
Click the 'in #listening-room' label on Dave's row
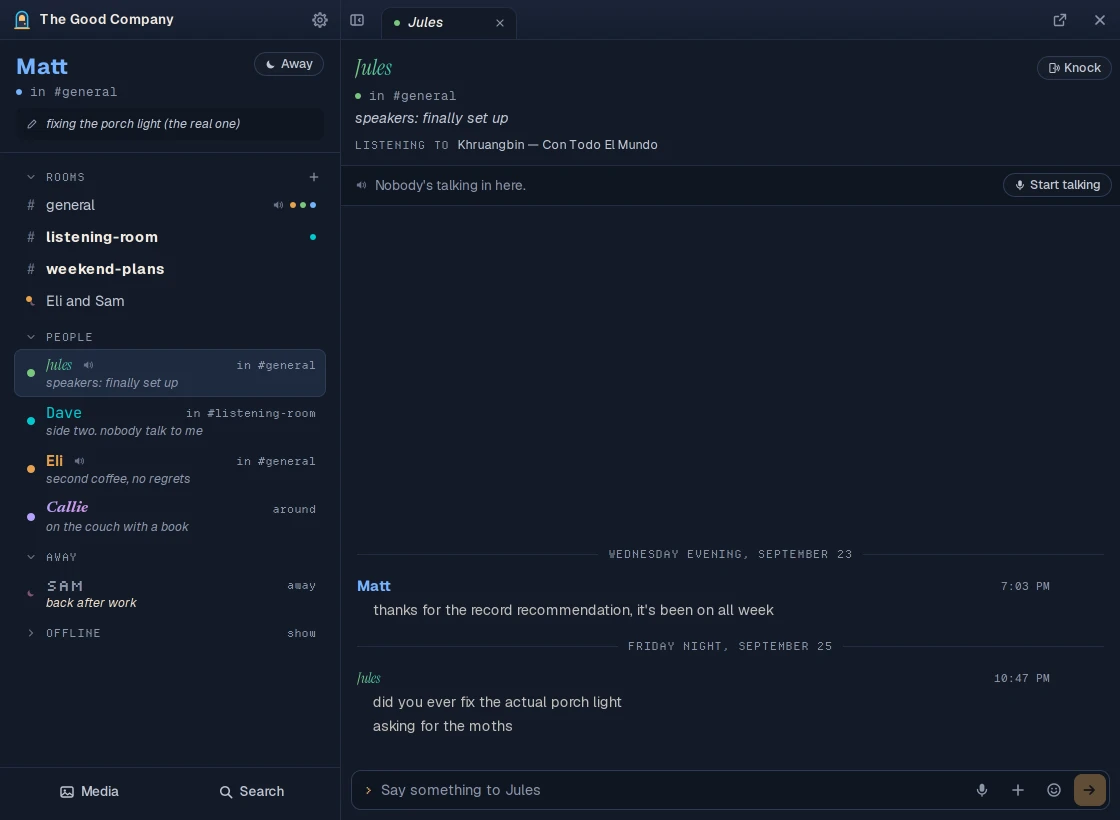(251, 413)
